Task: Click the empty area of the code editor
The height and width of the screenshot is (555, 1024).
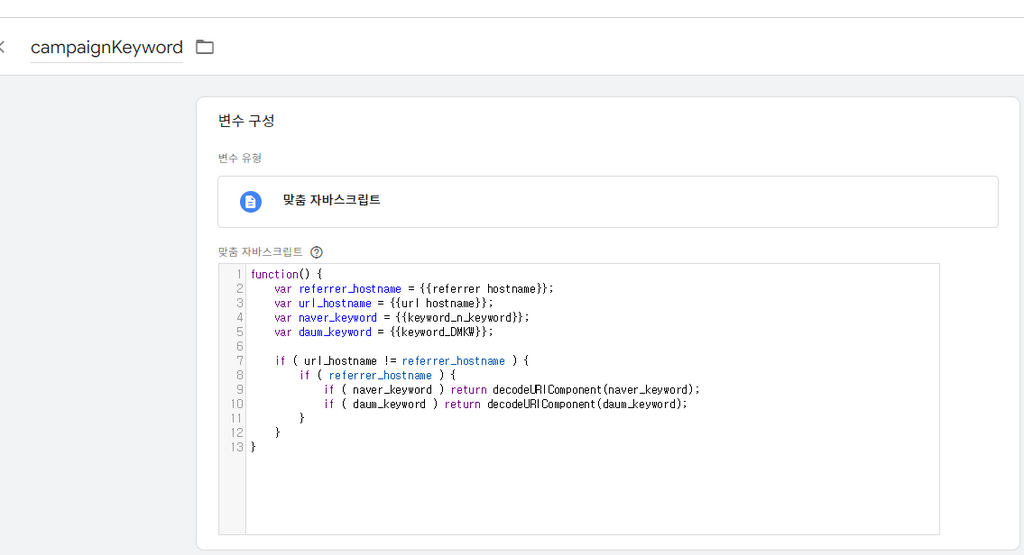Action: pos(592,493)
